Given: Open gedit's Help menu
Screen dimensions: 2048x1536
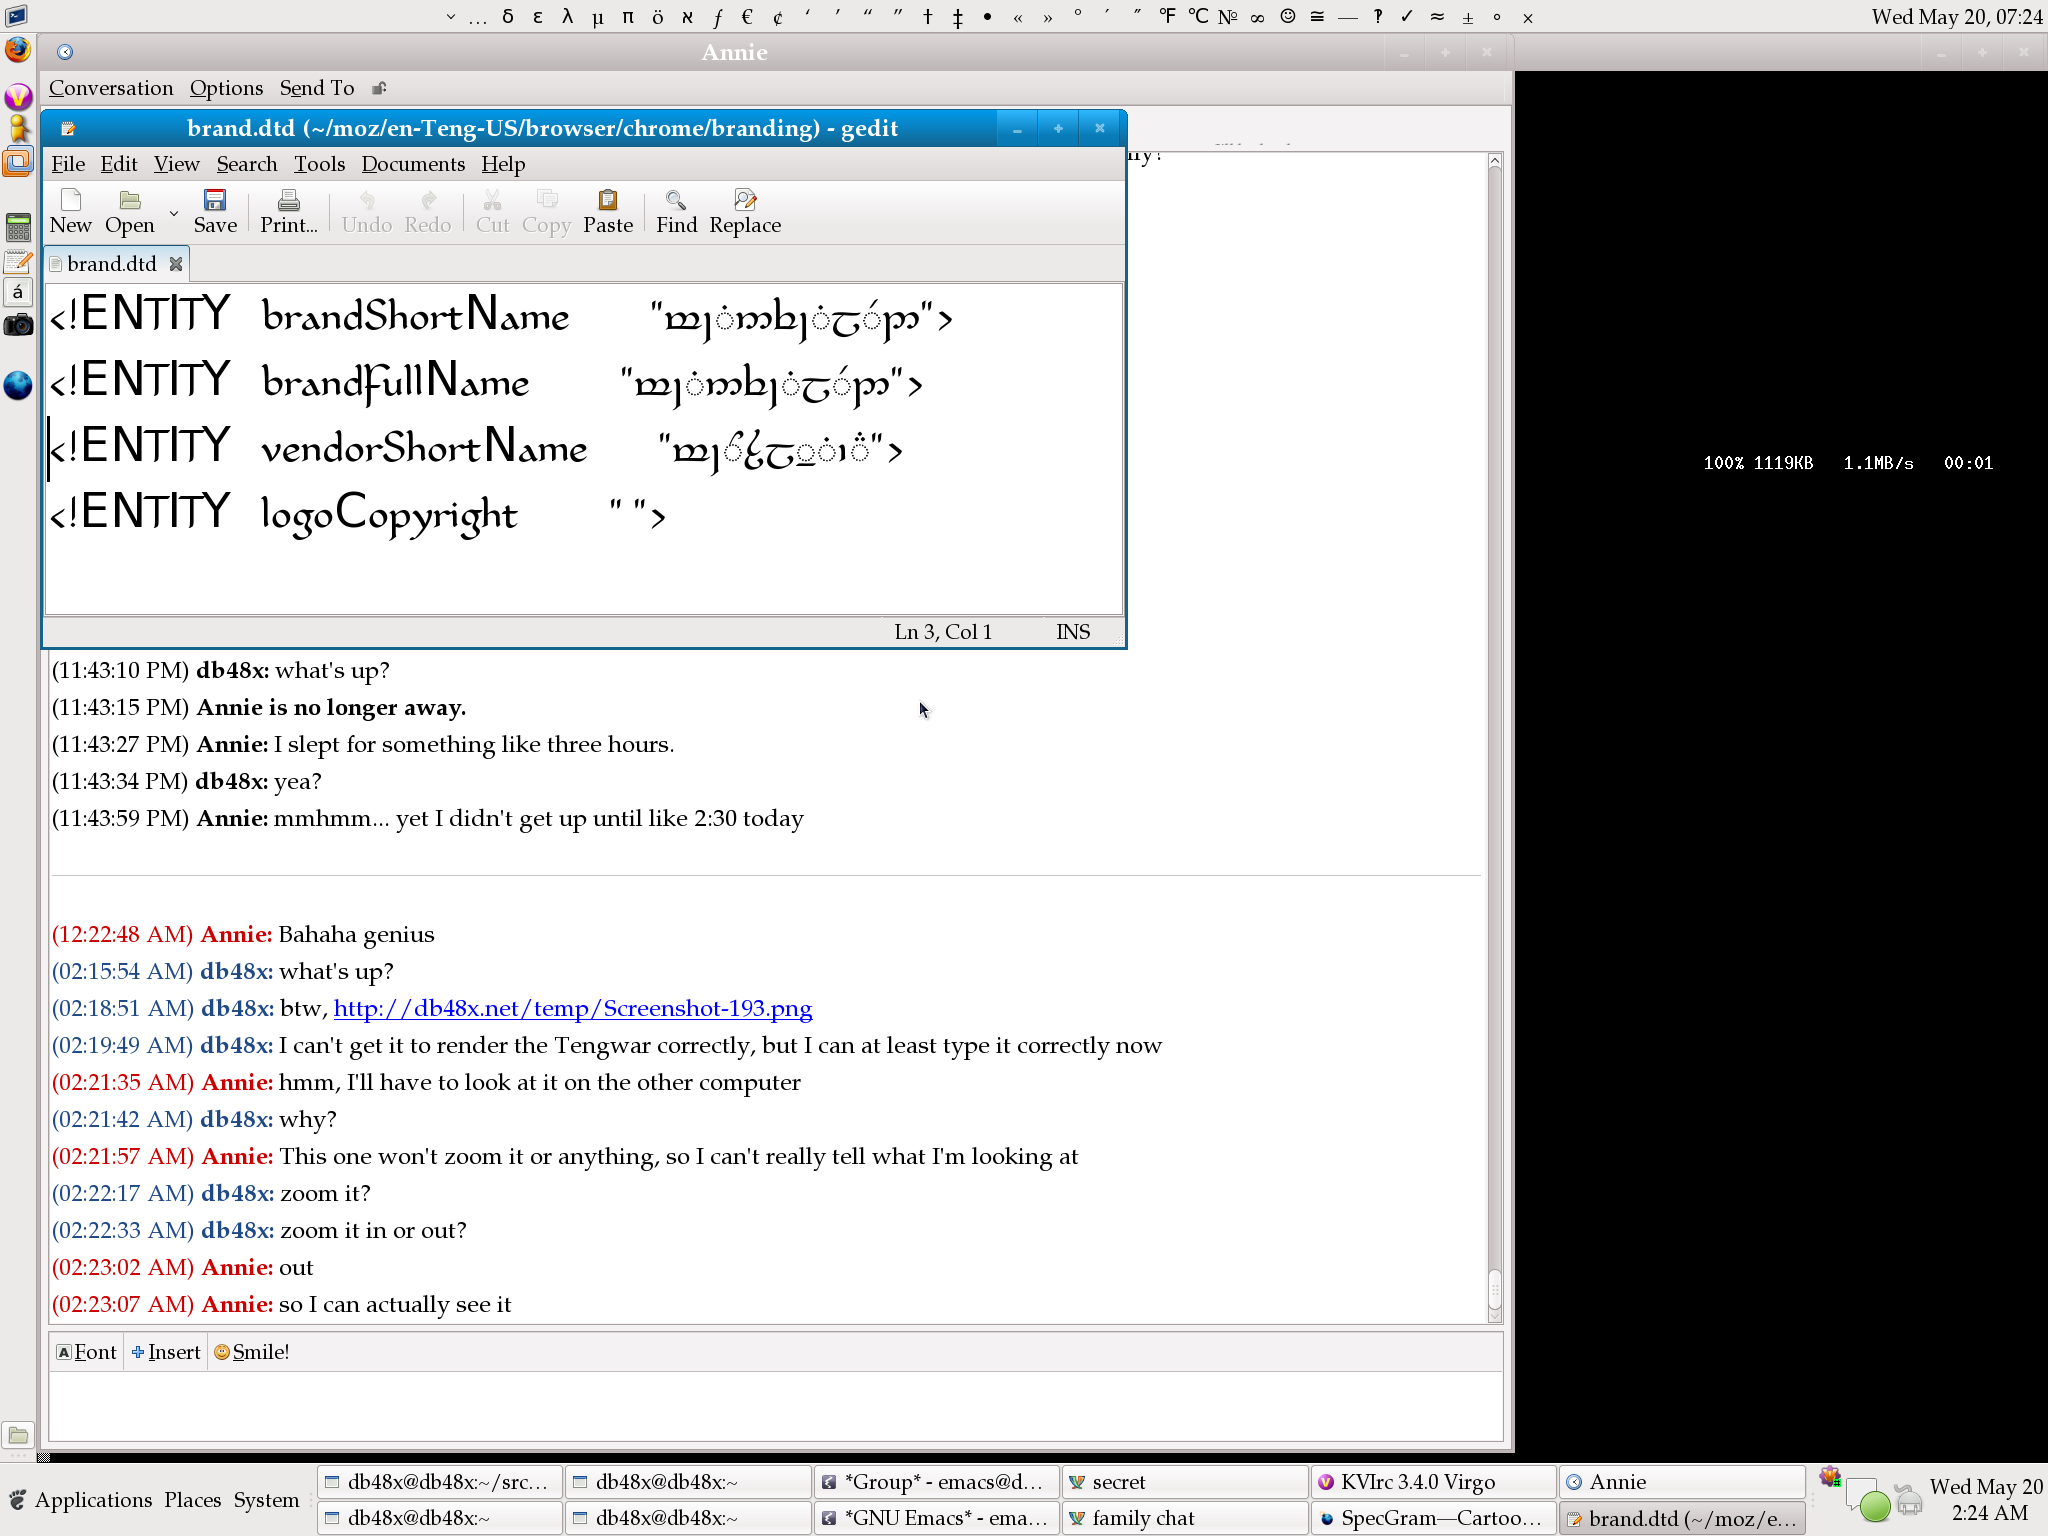Looking at the screenshot, I should pyautogui.click(x=503, y=164).
